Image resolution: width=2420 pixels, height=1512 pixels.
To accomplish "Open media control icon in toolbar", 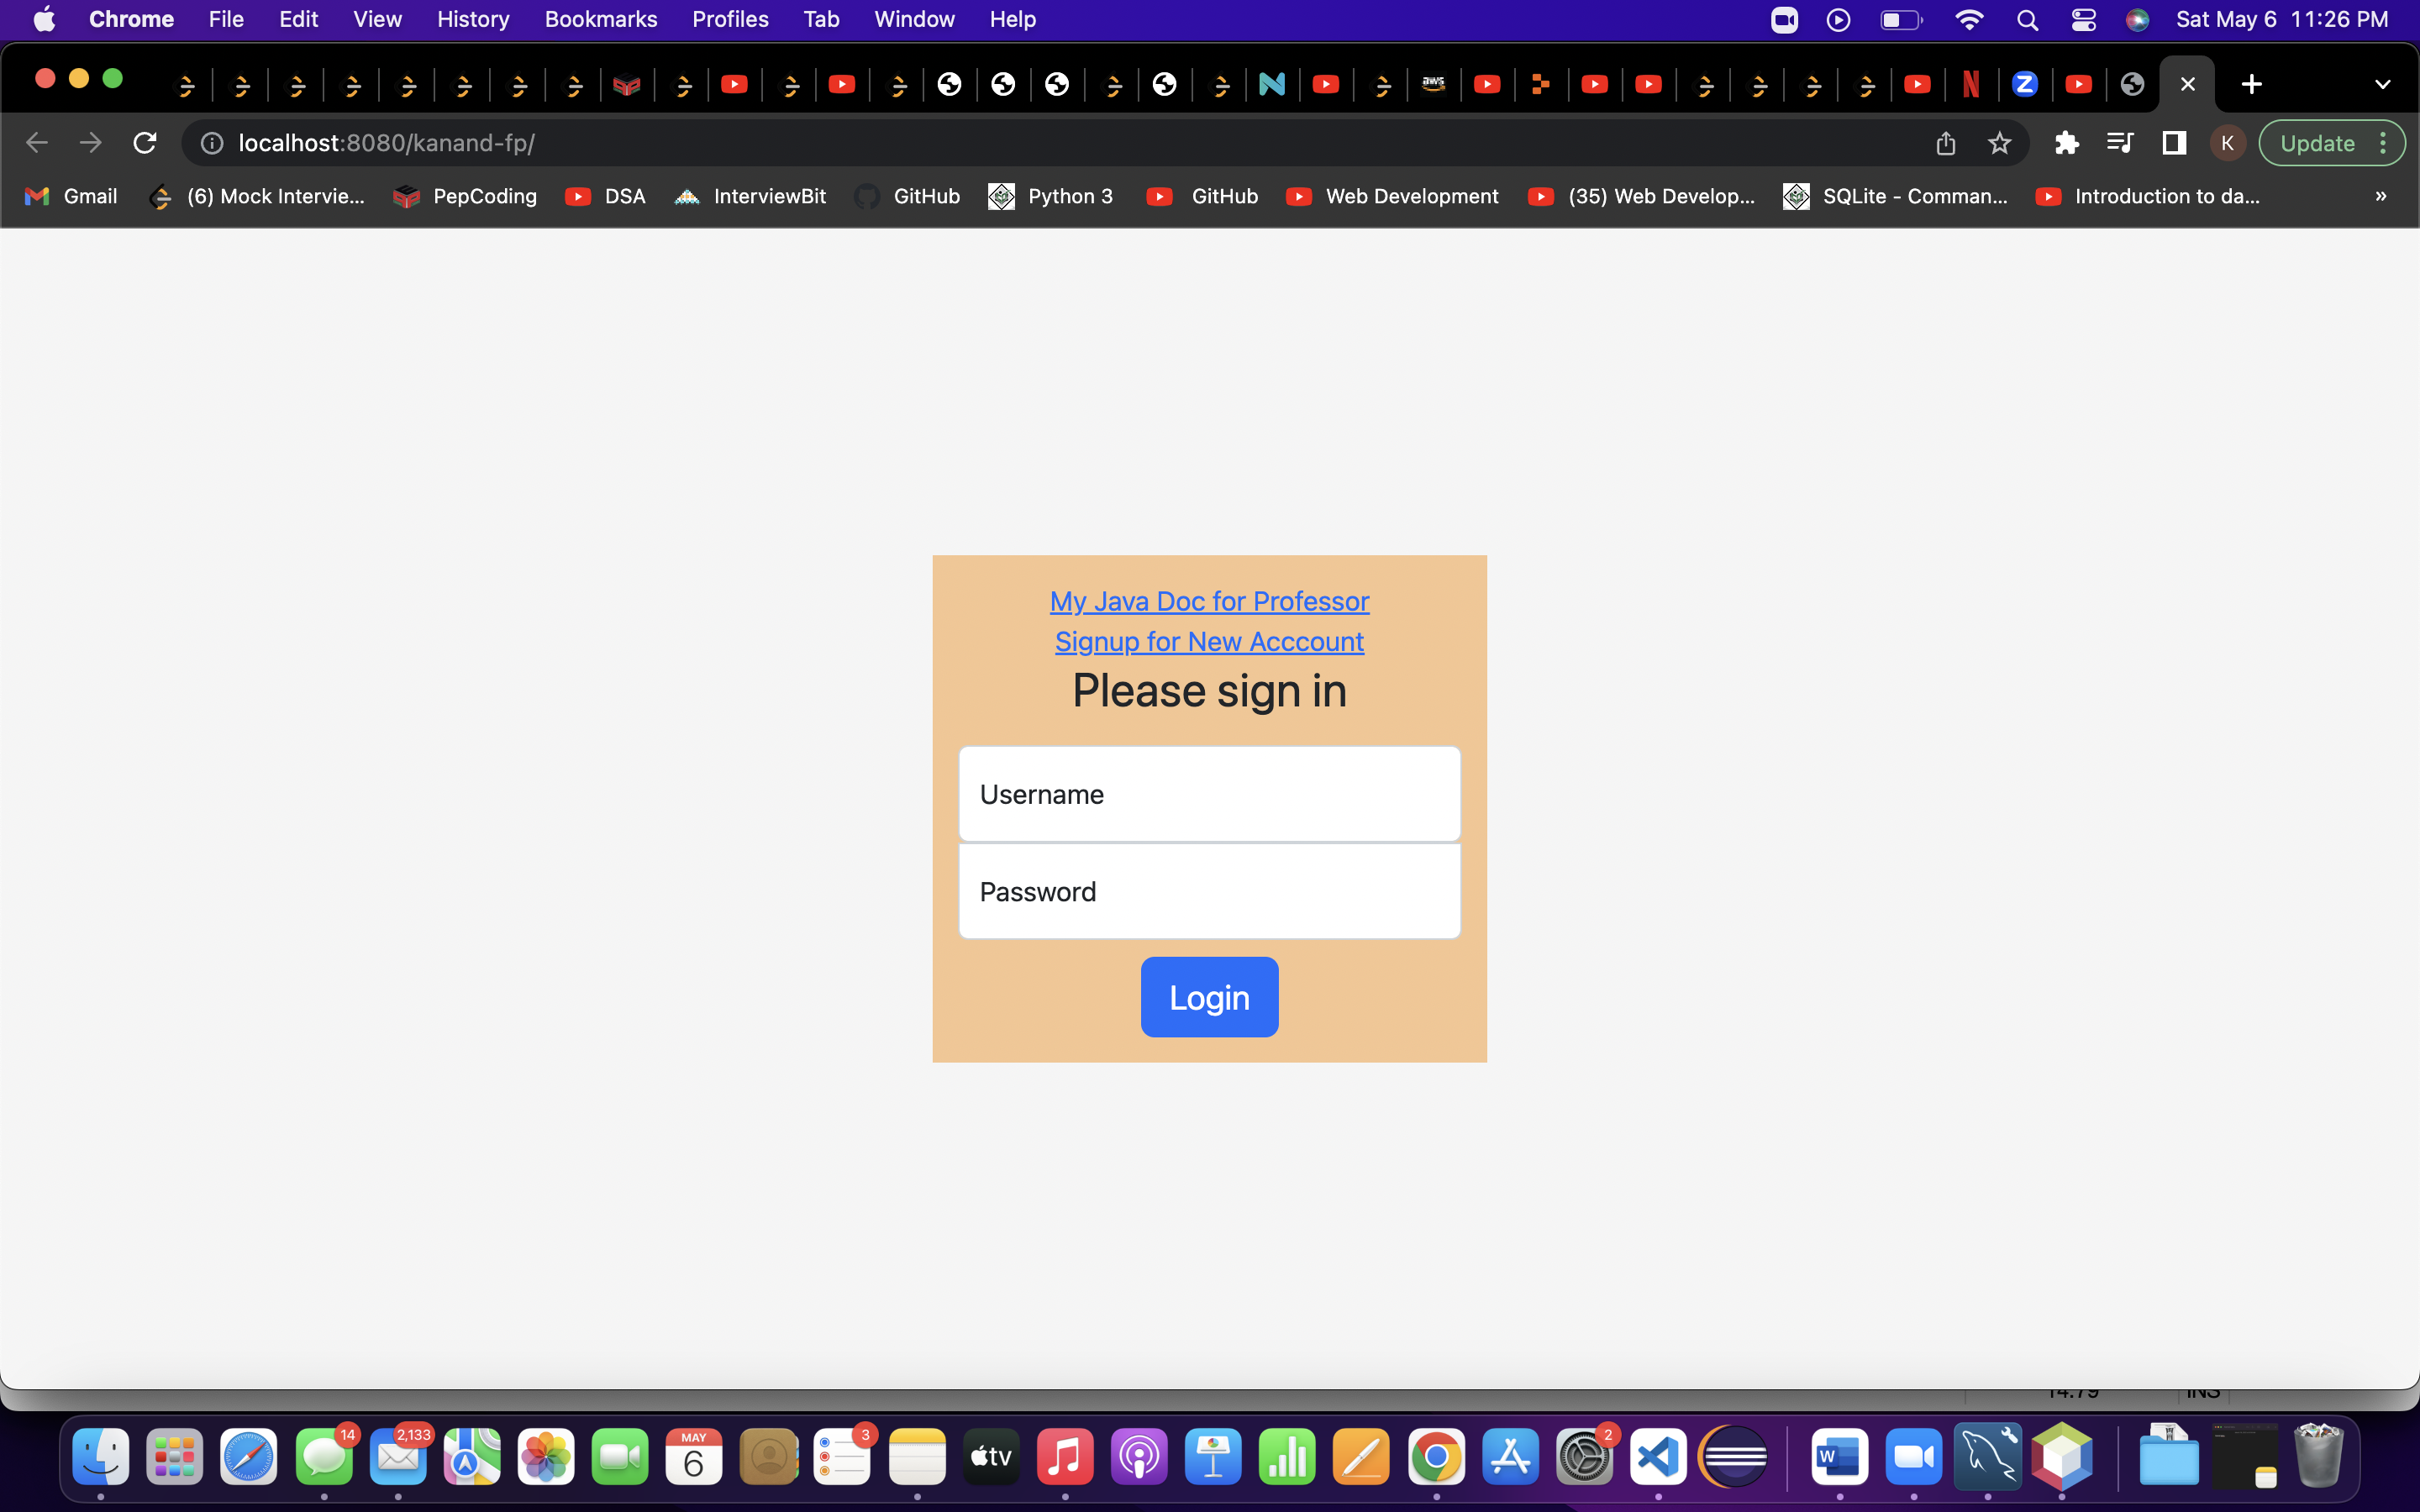I will 2119,143.
